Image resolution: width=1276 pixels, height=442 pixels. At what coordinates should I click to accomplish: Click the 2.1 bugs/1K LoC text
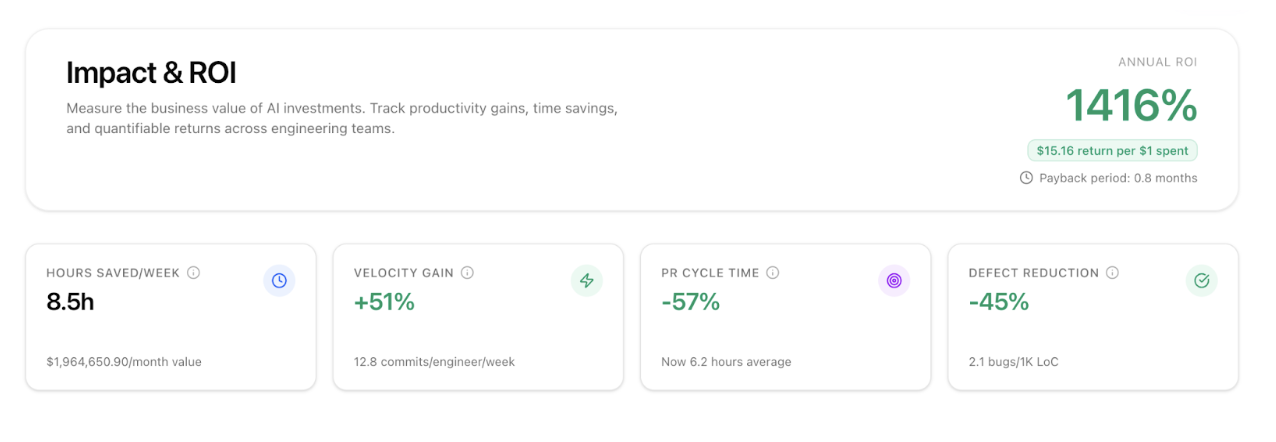pos(1014,362)
